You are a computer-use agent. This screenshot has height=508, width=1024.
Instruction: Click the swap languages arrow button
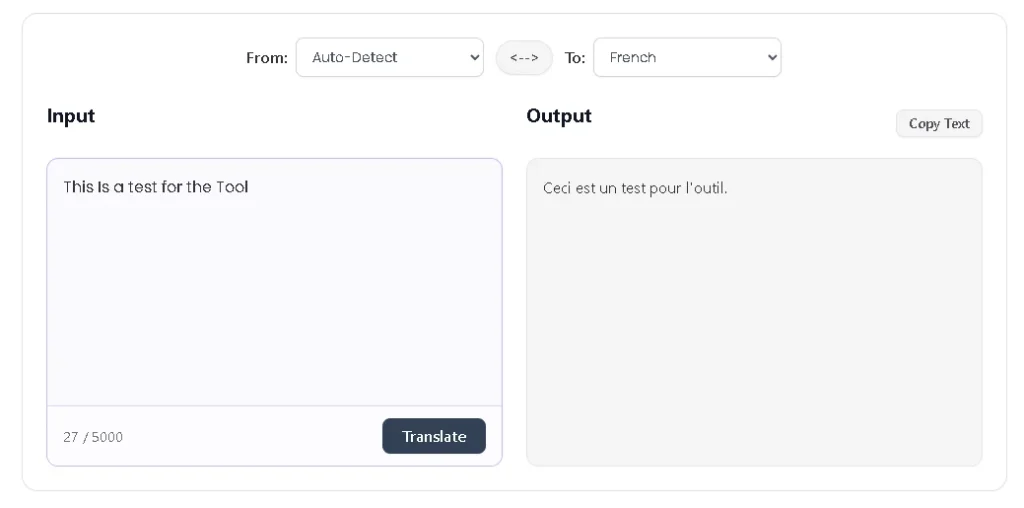point(524,58)
